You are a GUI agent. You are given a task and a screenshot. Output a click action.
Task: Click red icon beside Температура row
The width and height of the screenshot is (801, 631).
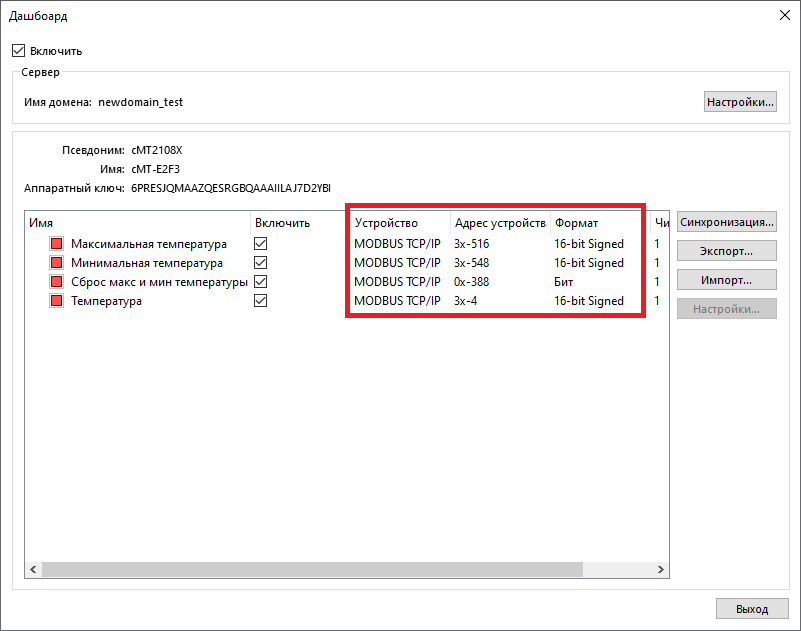(x=57, y=301)
